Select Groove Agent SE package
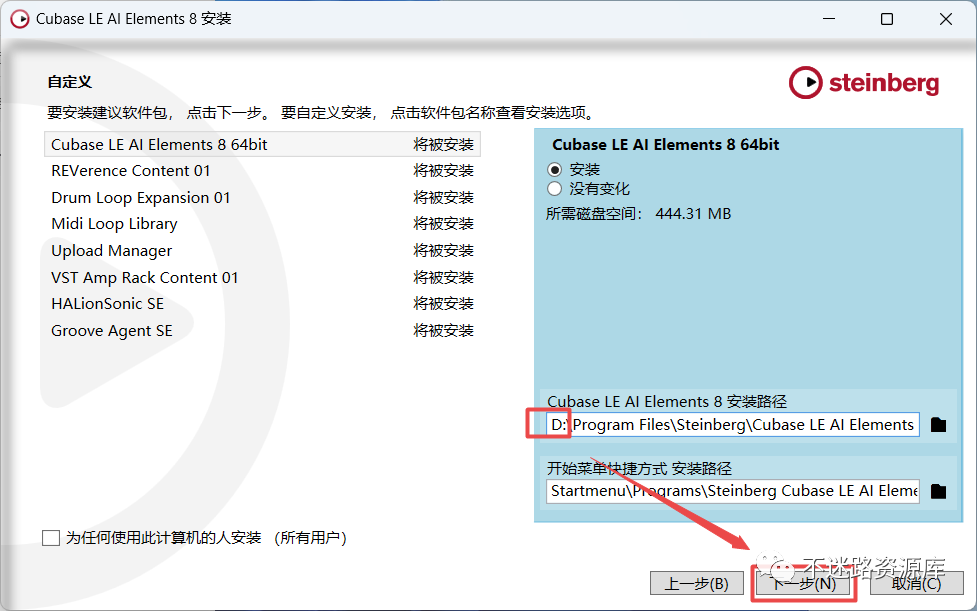The image size is (977, 611). click(262, 330)
